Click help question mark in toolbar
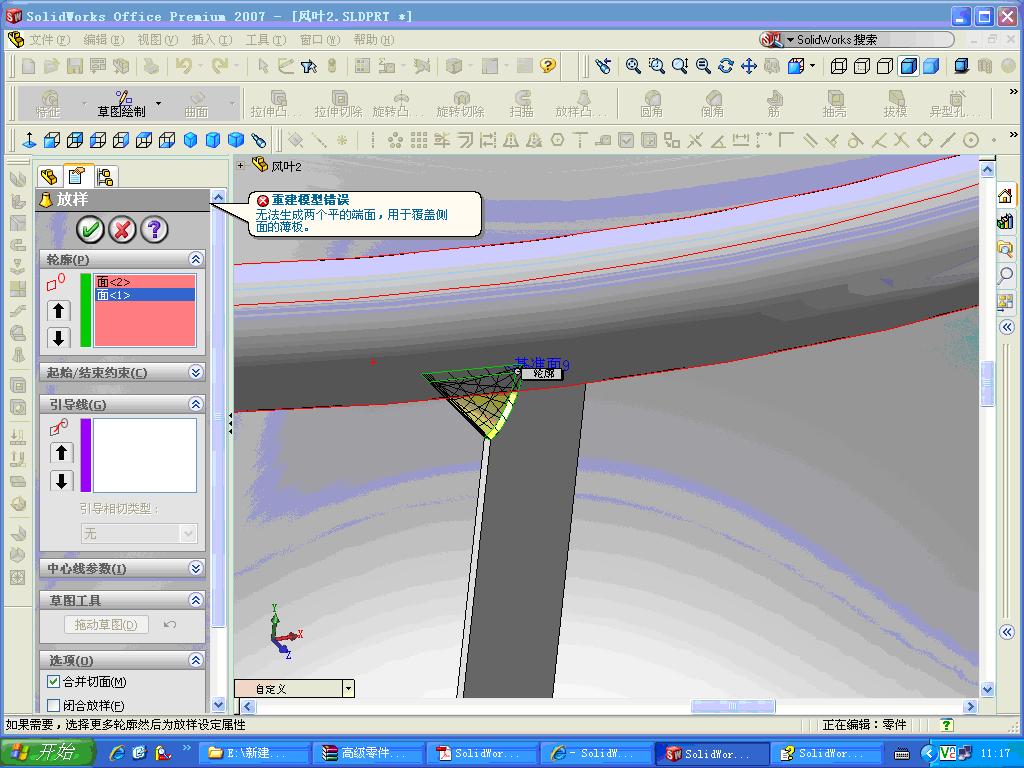 pyautogui.click(x=548, y=66)
